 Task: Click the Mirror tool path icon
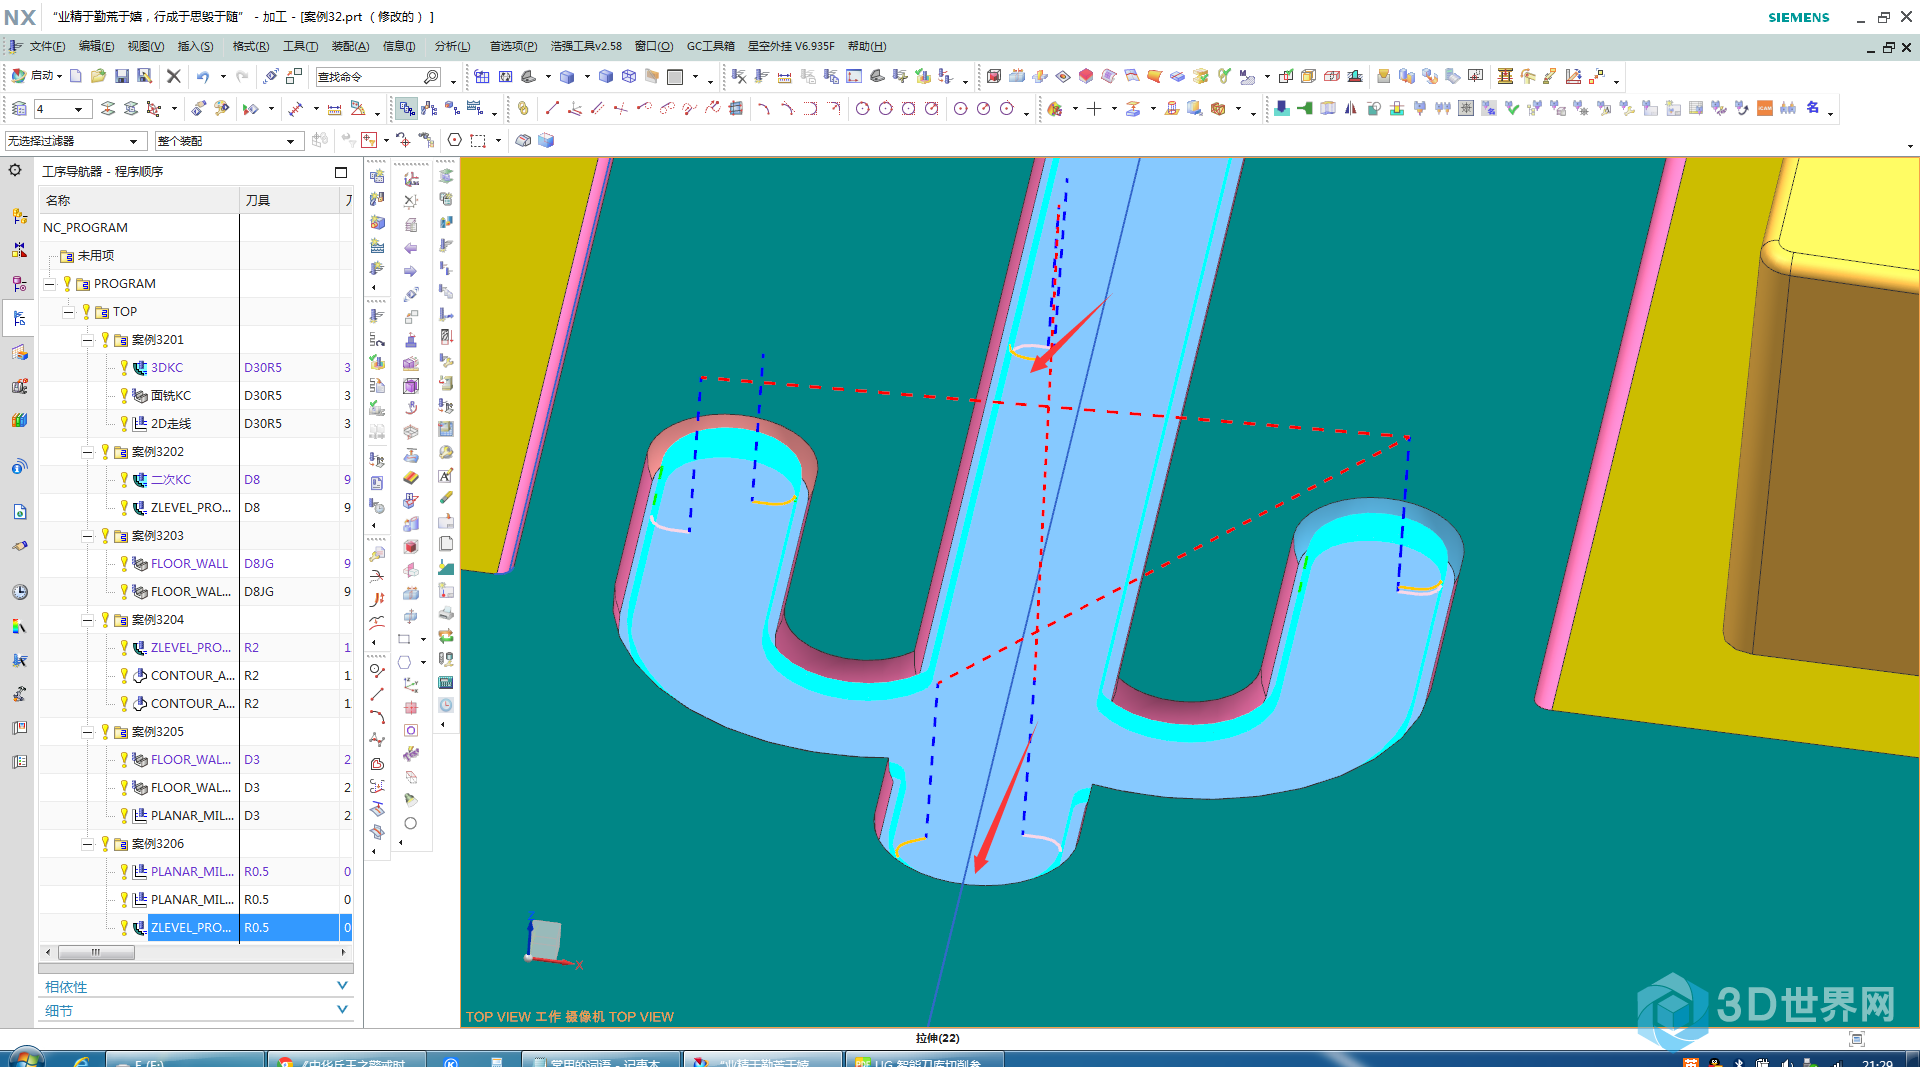[x=1351, y=108]
